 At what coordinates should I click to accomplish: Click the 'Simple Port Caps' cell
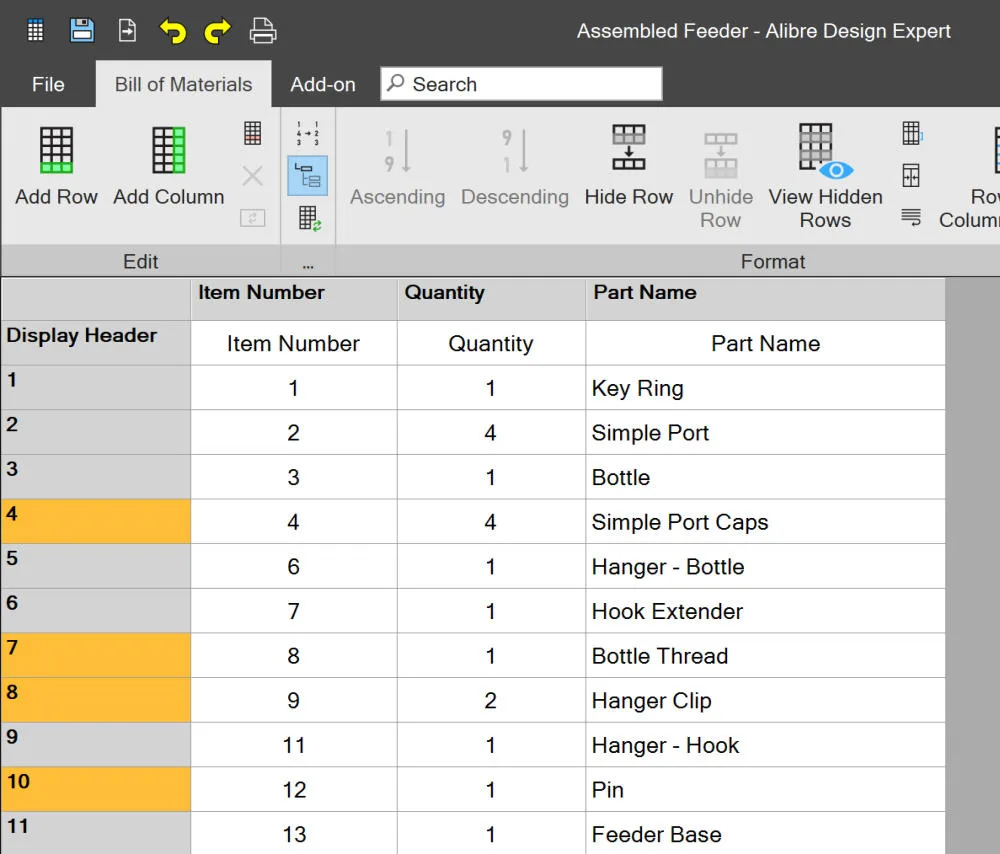point(765,522)
